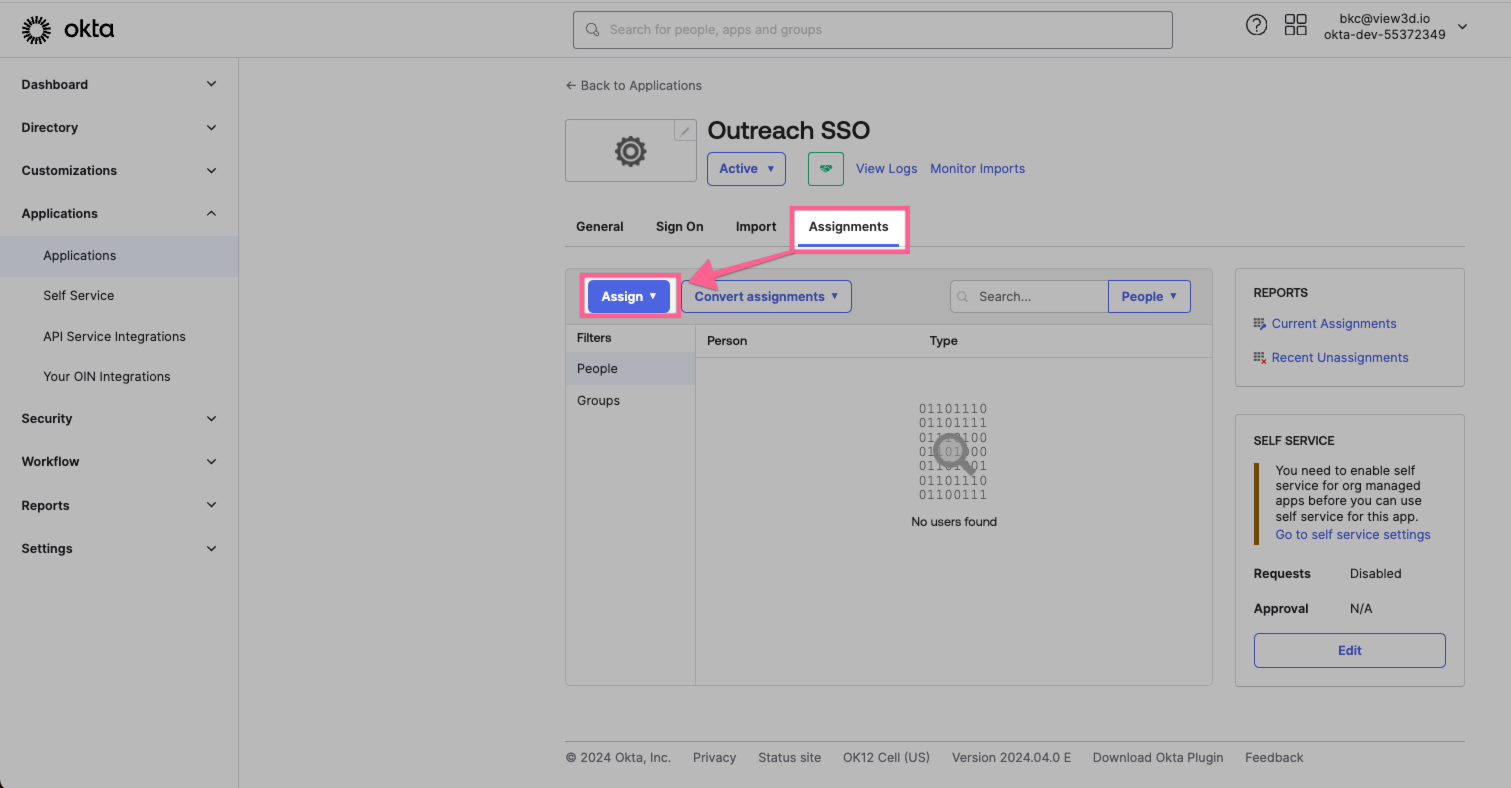Click the Outreach SSO gear logo
This screenshot has height=788, width=1511.
point(630,151)
